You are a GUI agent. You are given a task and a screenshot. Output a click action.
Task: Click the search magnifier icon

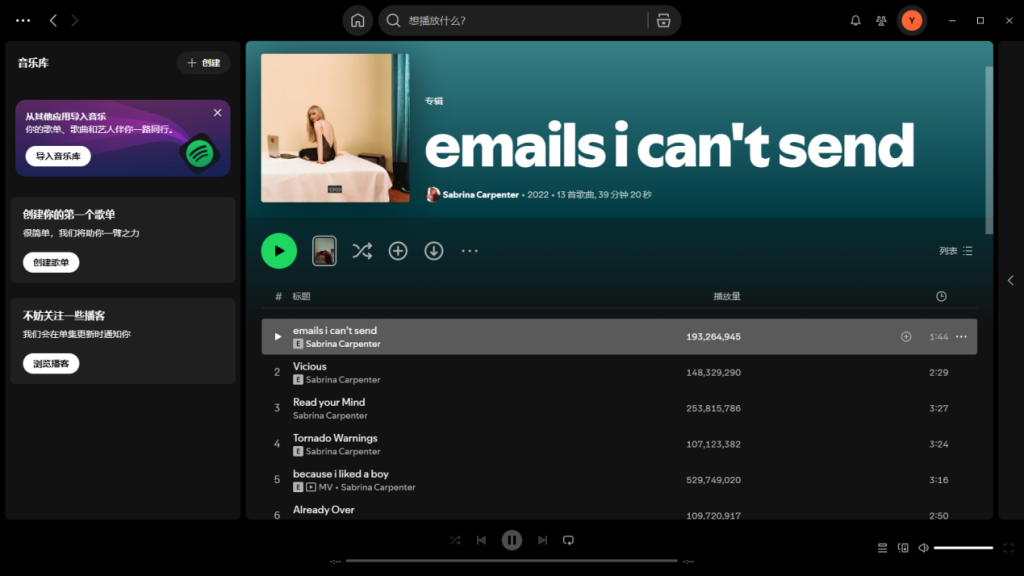pos(393,21)
